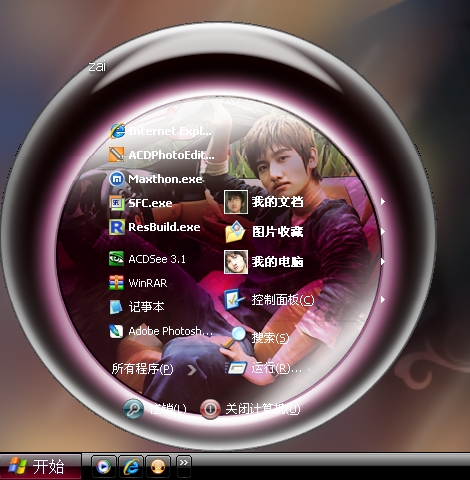This screenshot has width=470, height=480.
Task: Expand 所有程序(P) all programs arrow
Action: point(192,369)
